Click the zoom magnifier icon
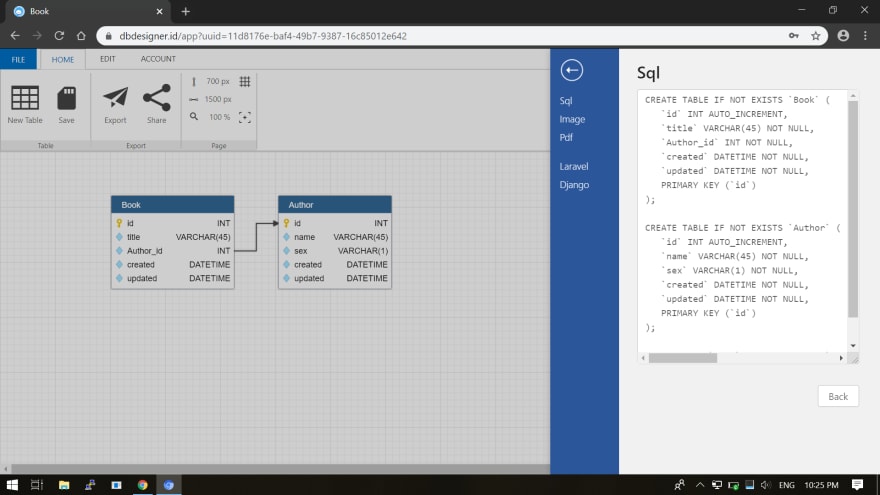 click(x=194, y=117)
